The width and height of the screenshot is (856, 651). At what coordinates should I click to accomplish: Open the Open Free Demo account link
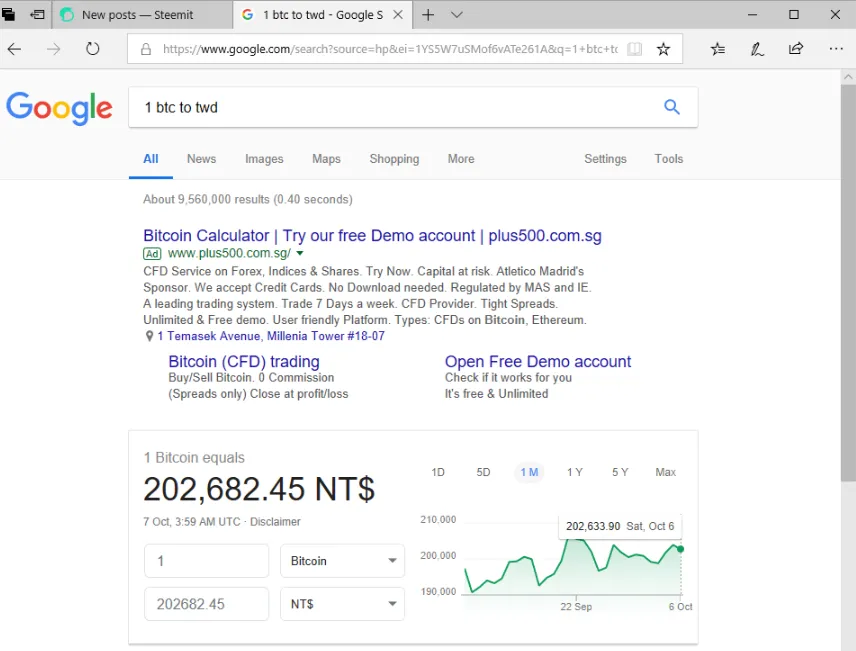[x=538, y=362]
